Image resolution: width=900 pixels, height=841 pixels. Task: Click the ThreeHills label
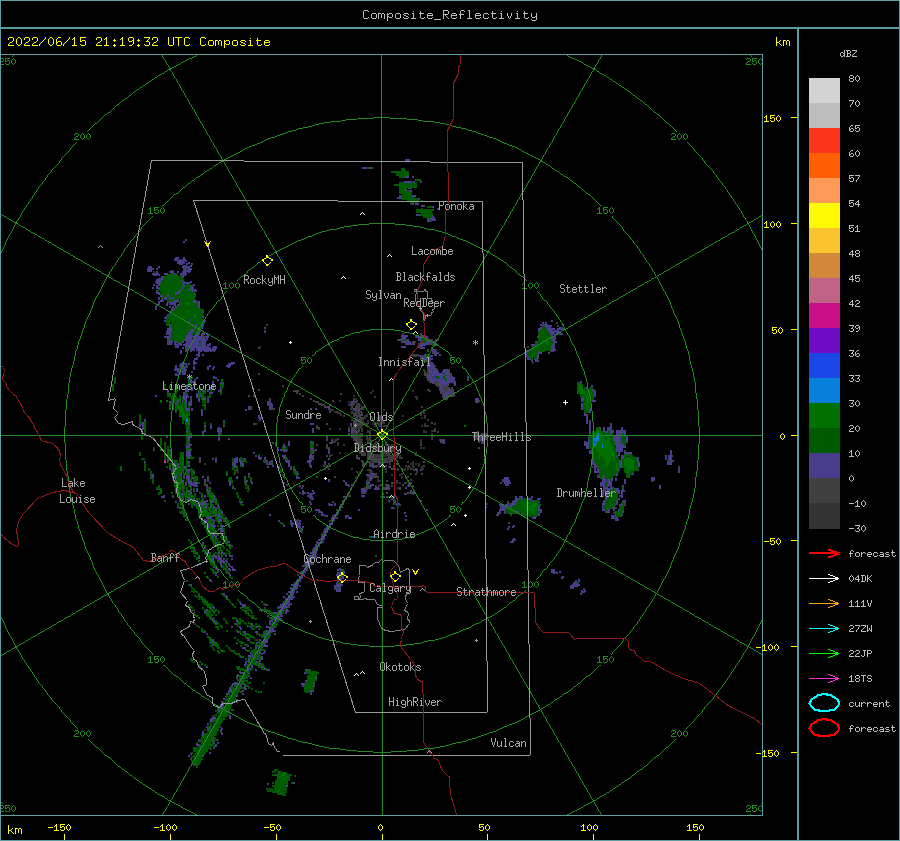pyautogui.click(x=501, y=437)
